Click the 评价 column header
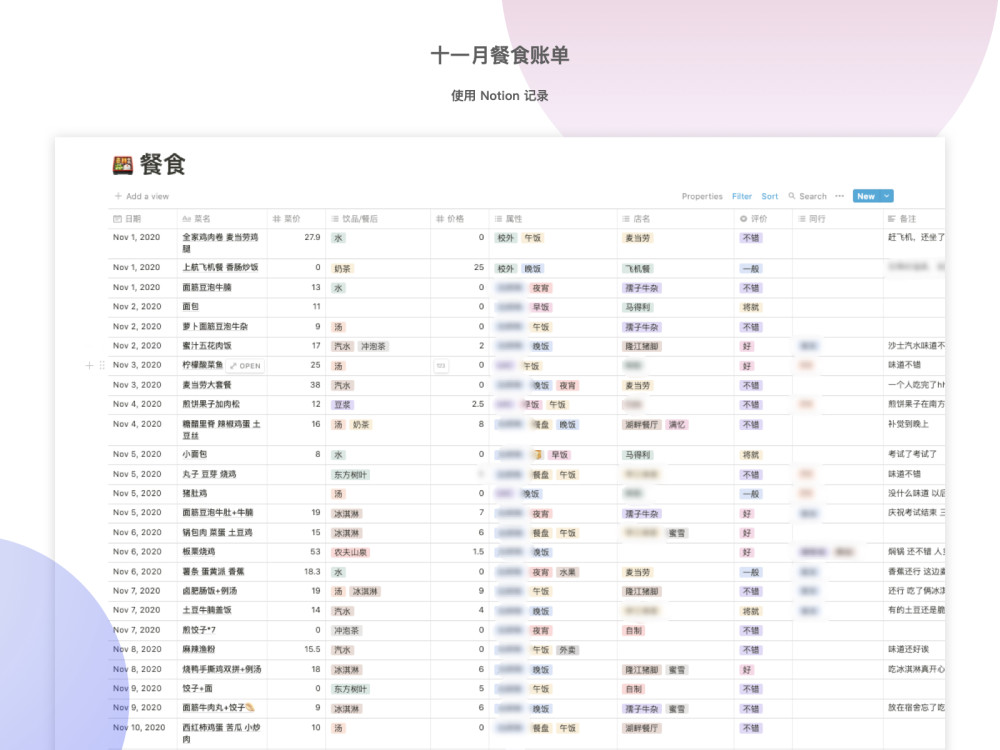Screen dimensions: 1000x750 pos(763,219)
